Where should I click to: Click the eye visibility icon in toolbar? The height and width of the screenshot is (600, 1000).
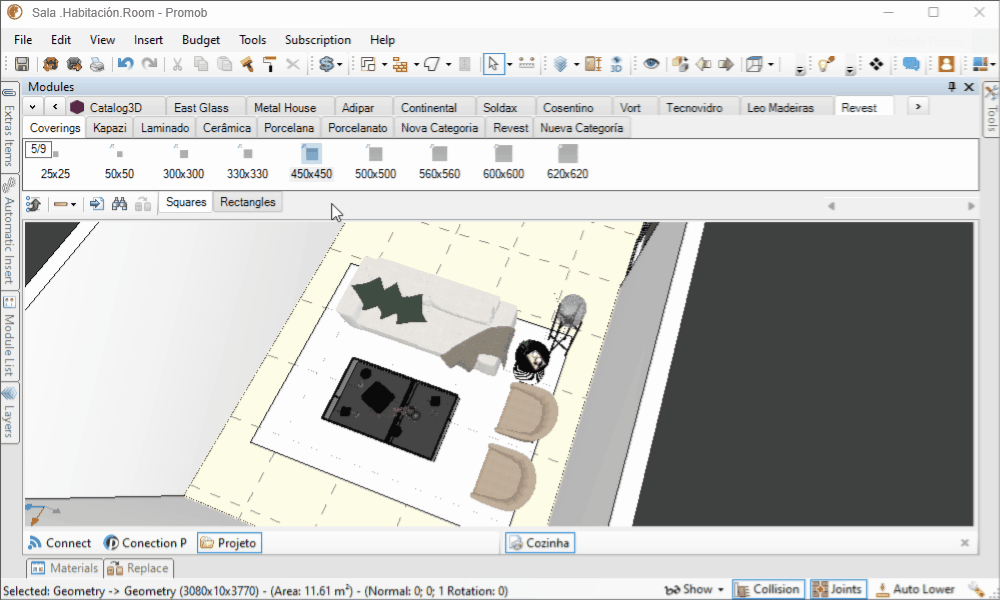pyautogui.click(x=651, y=64)
